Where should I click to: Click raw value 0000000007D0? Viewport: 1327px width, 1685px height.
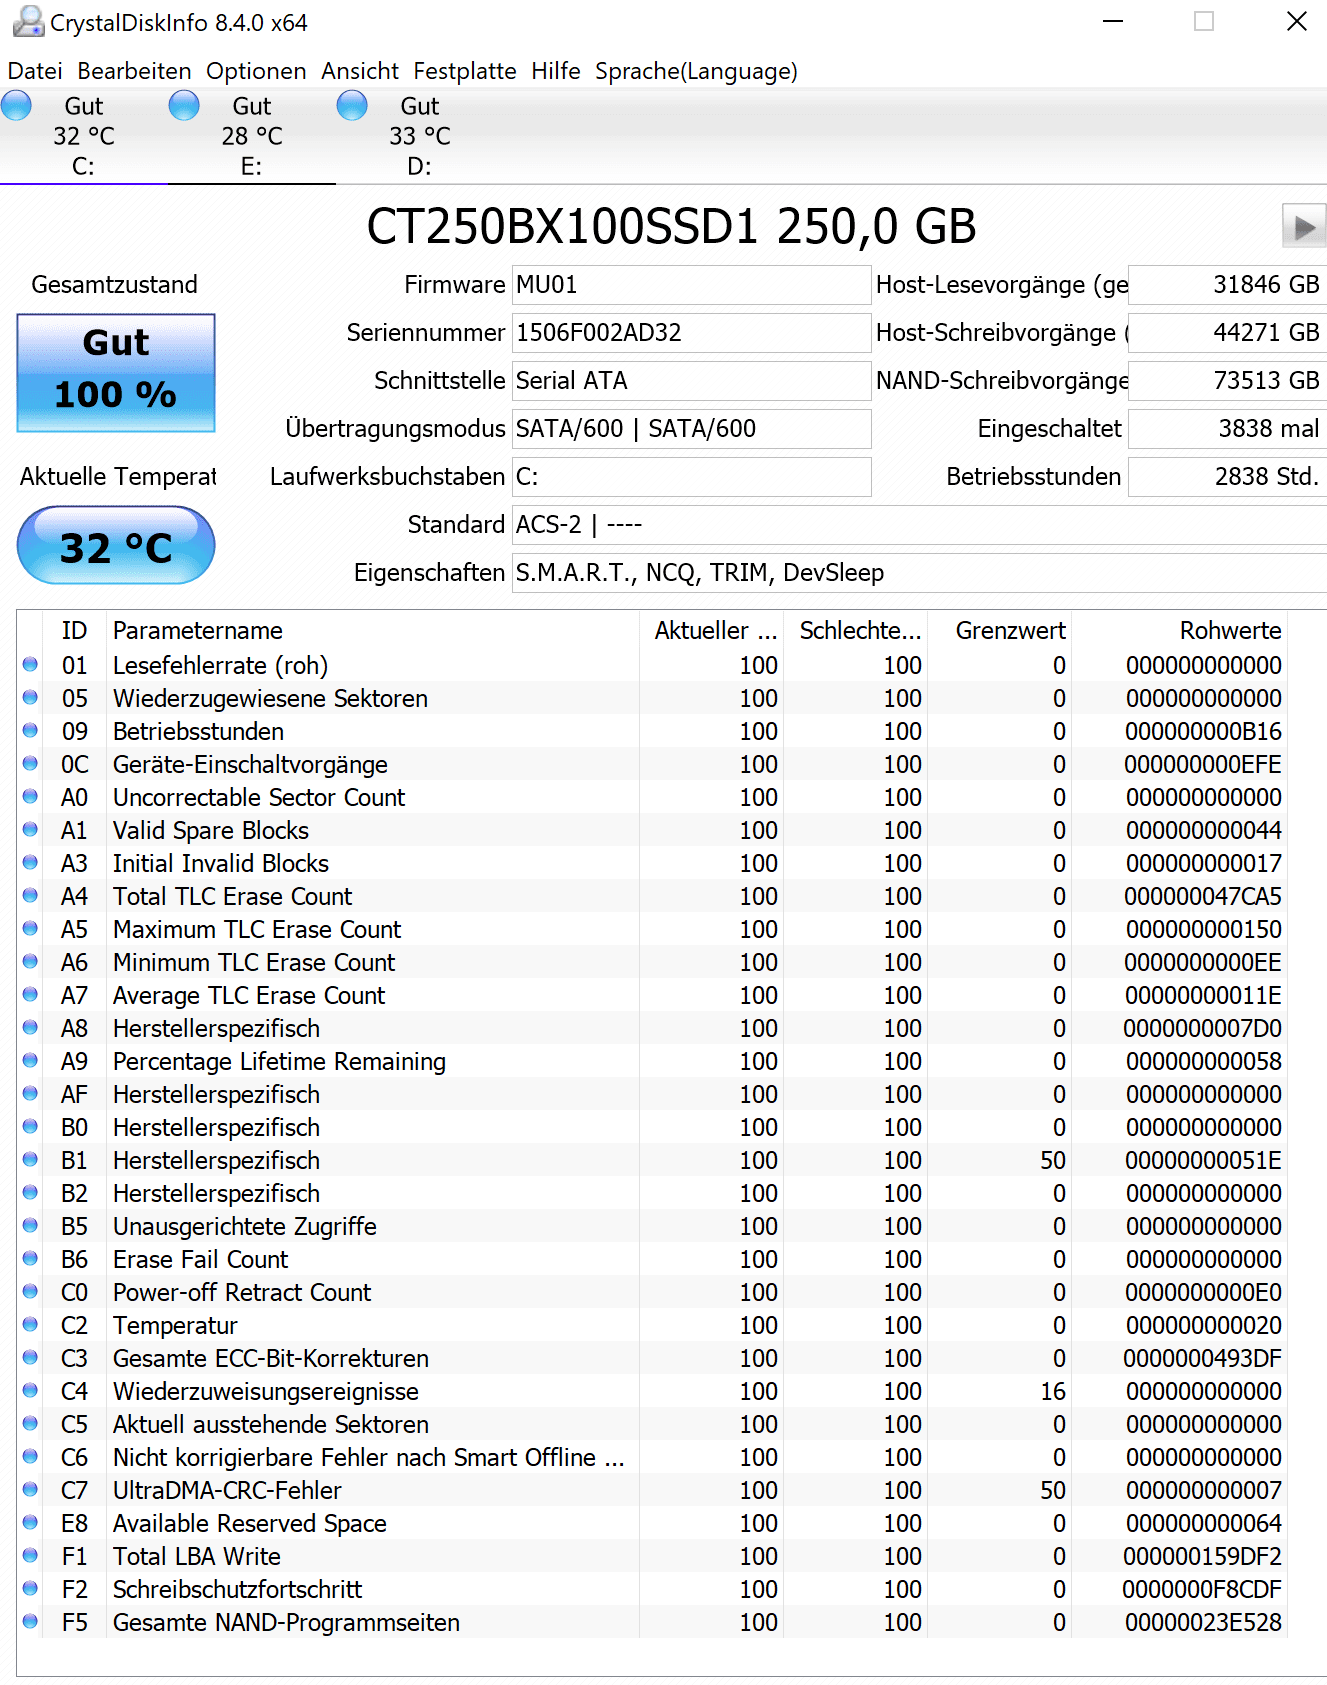coord(1203,1028)
